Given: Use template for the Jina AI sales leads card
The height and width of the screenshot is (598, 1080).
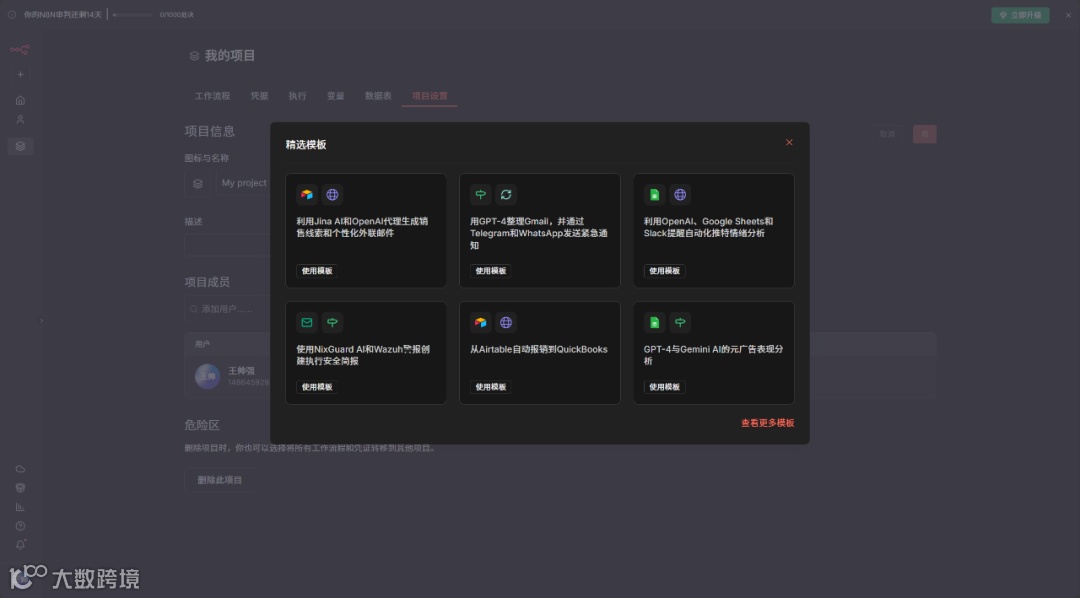Looking at the screenshot, I should [317, 271].
